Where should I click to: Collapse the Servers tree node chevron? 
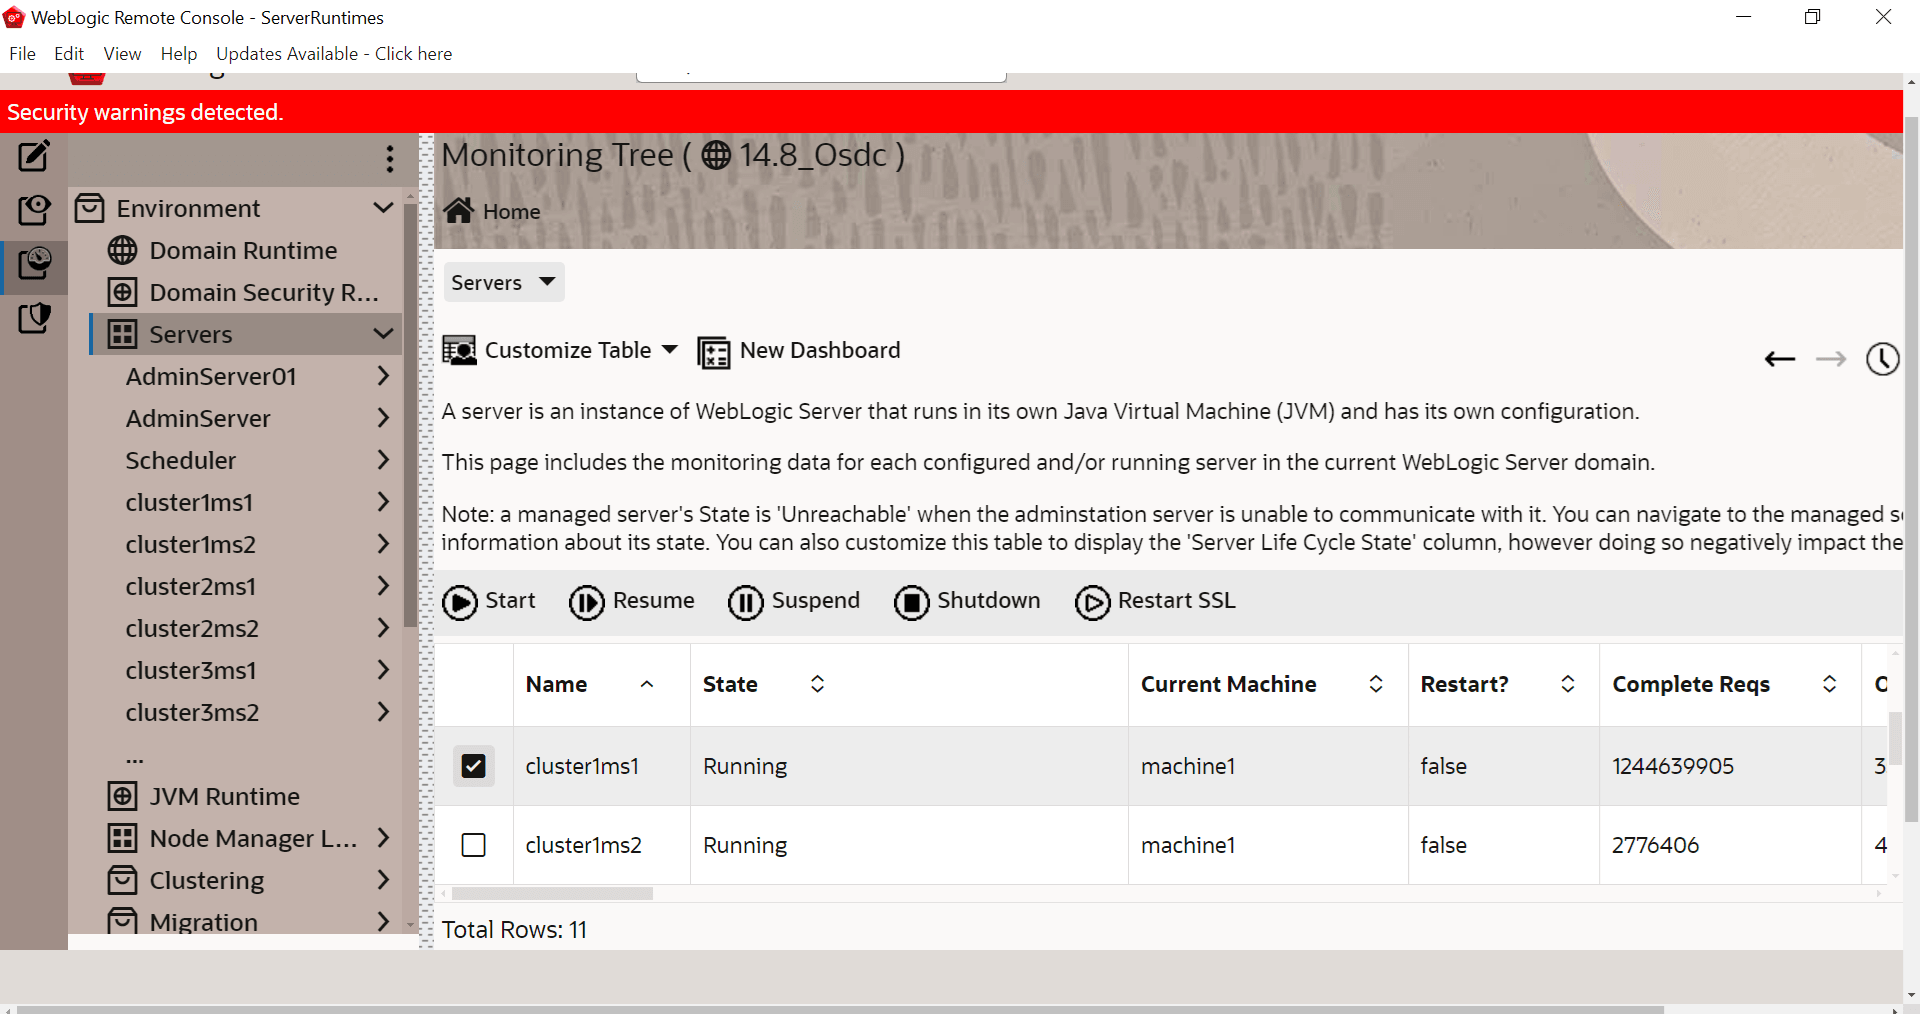click(x=382, y=333)
